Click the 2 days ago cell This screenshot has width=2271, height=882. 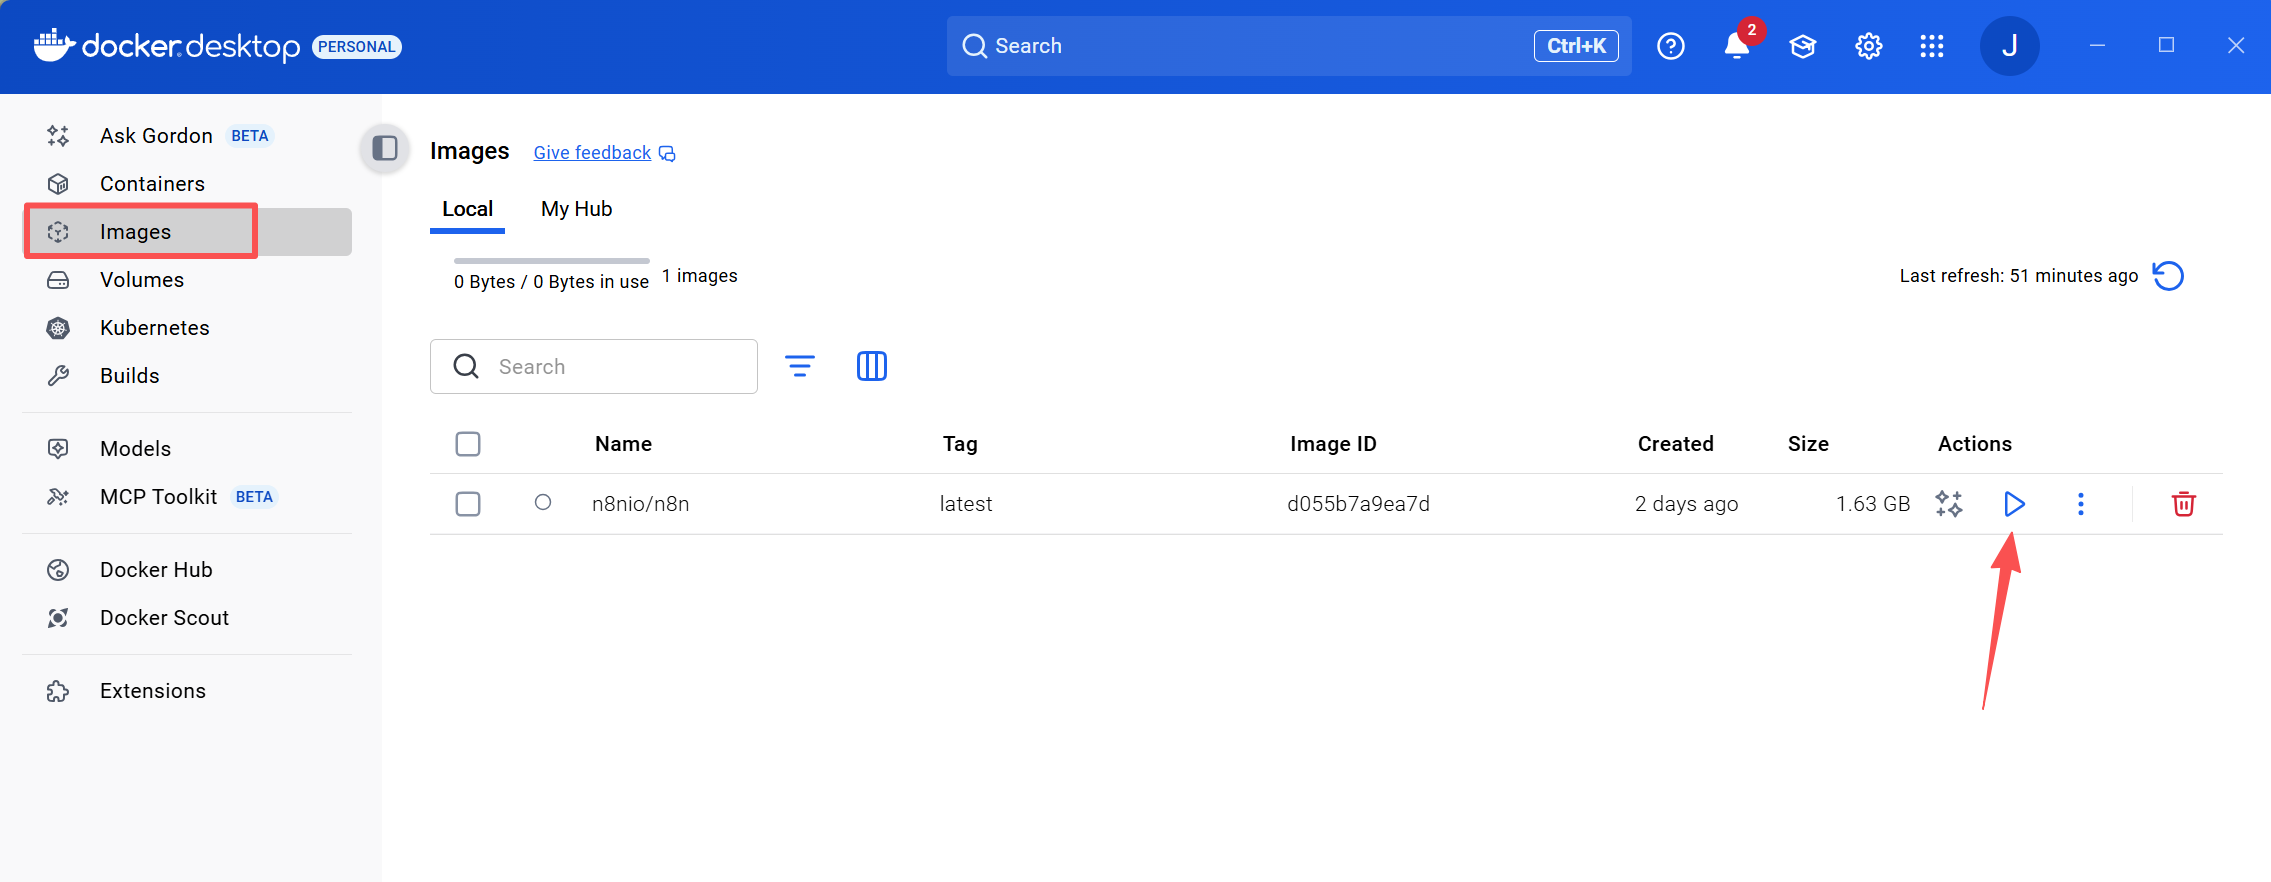(x=1687, y=504)
